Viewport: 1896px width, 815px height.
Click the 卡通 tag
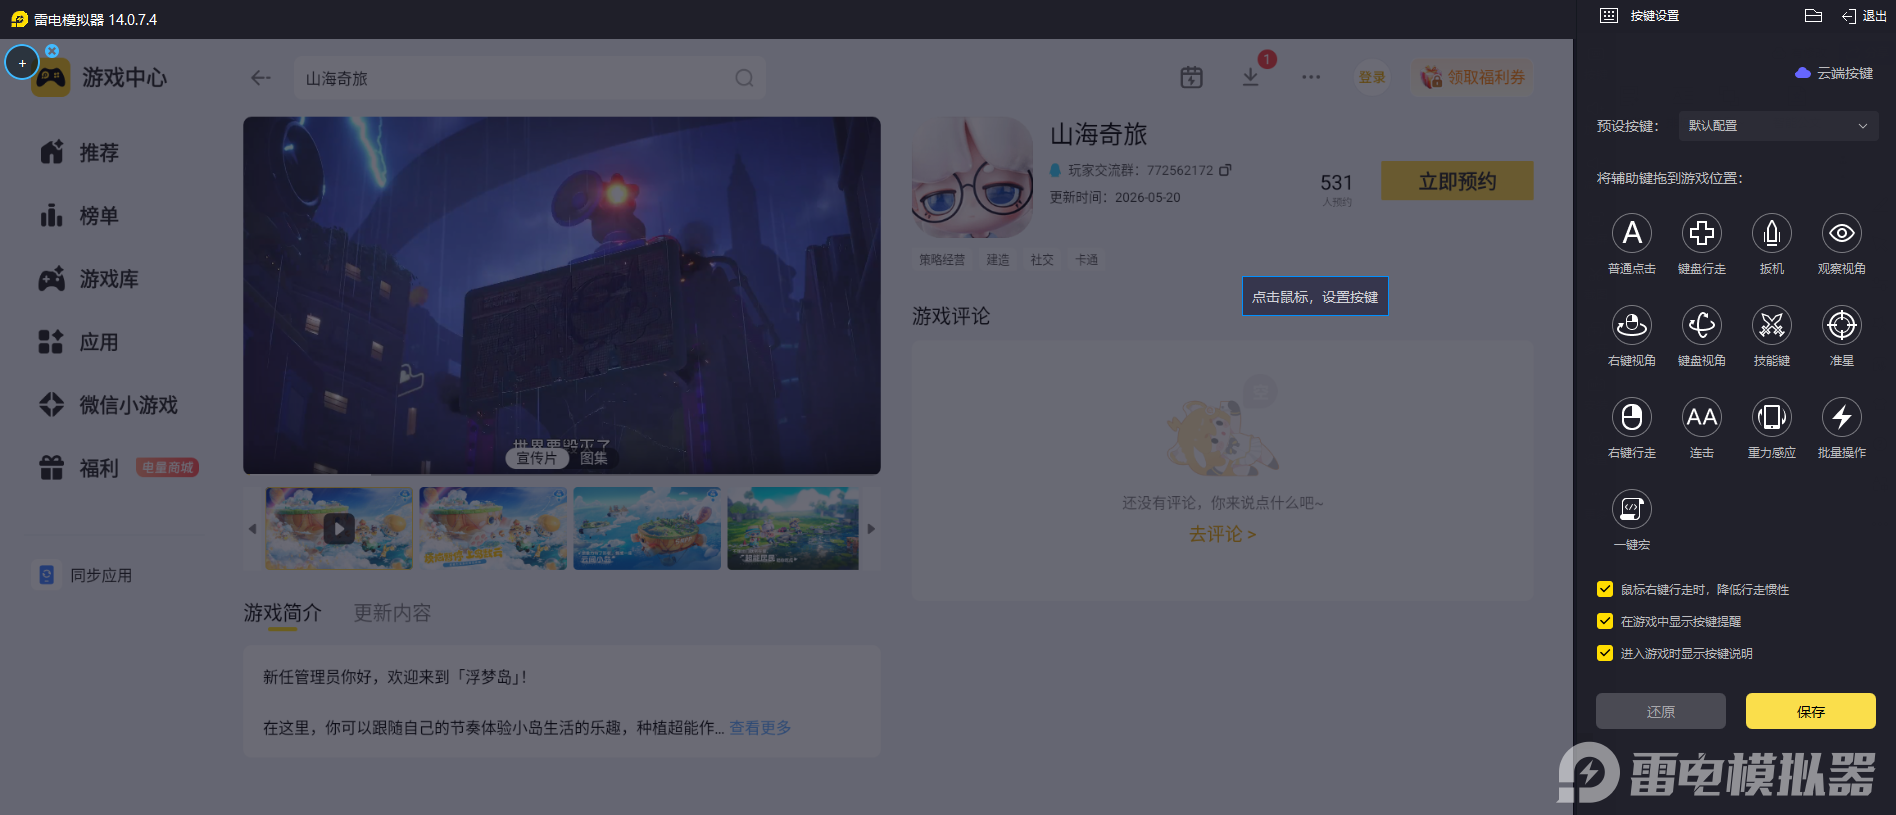click(x=1086, y=260)
